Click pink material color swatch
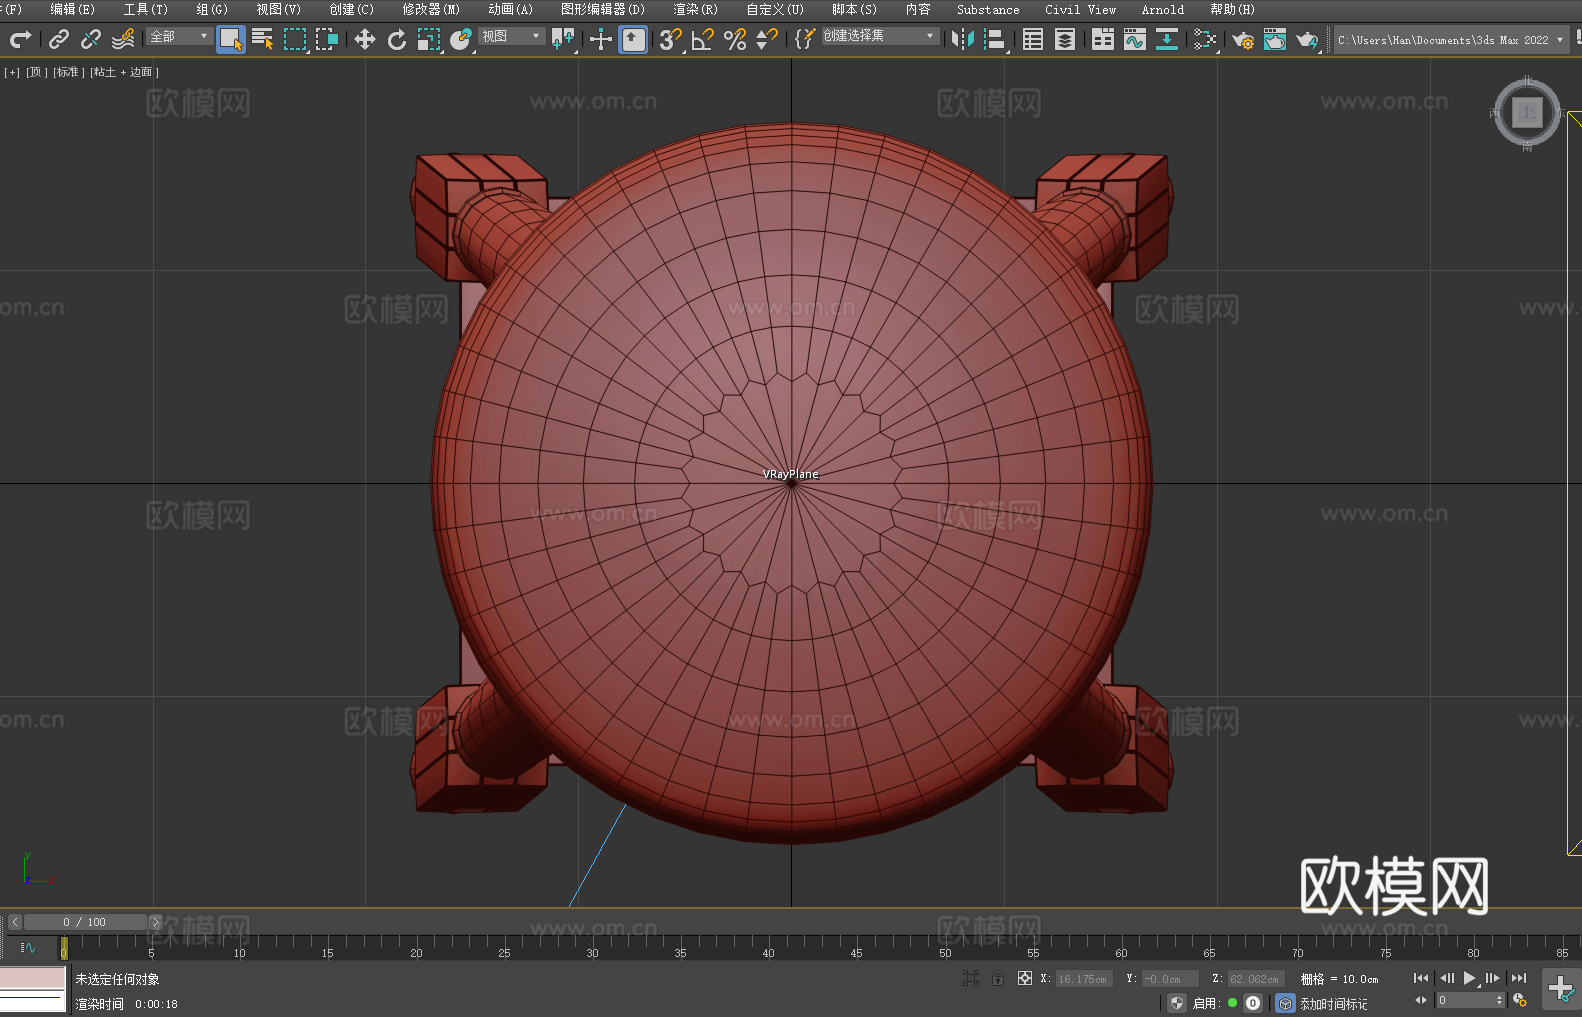Image resolution: width=1582 pixels, height=1017 pixels. [x=33, y=979]
